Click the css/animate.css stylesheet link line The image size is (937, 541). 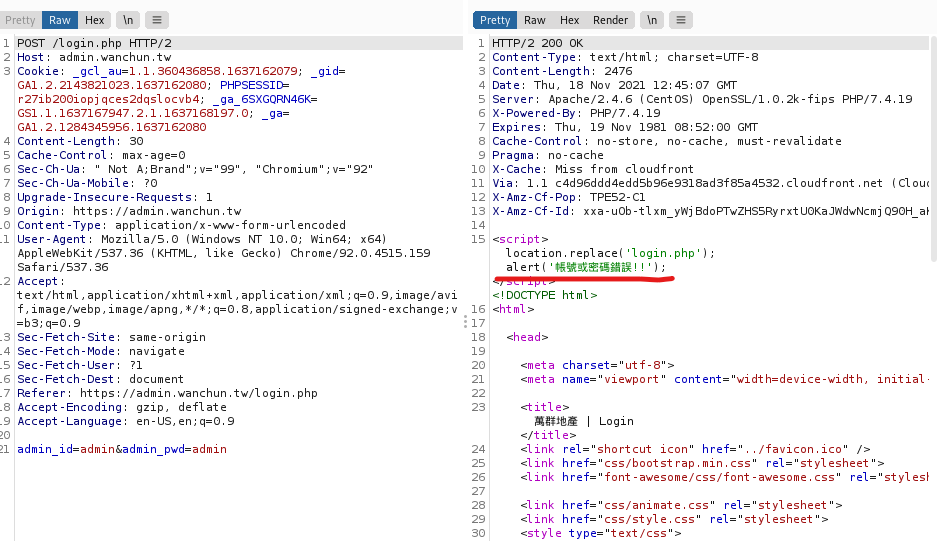[681, 506]
